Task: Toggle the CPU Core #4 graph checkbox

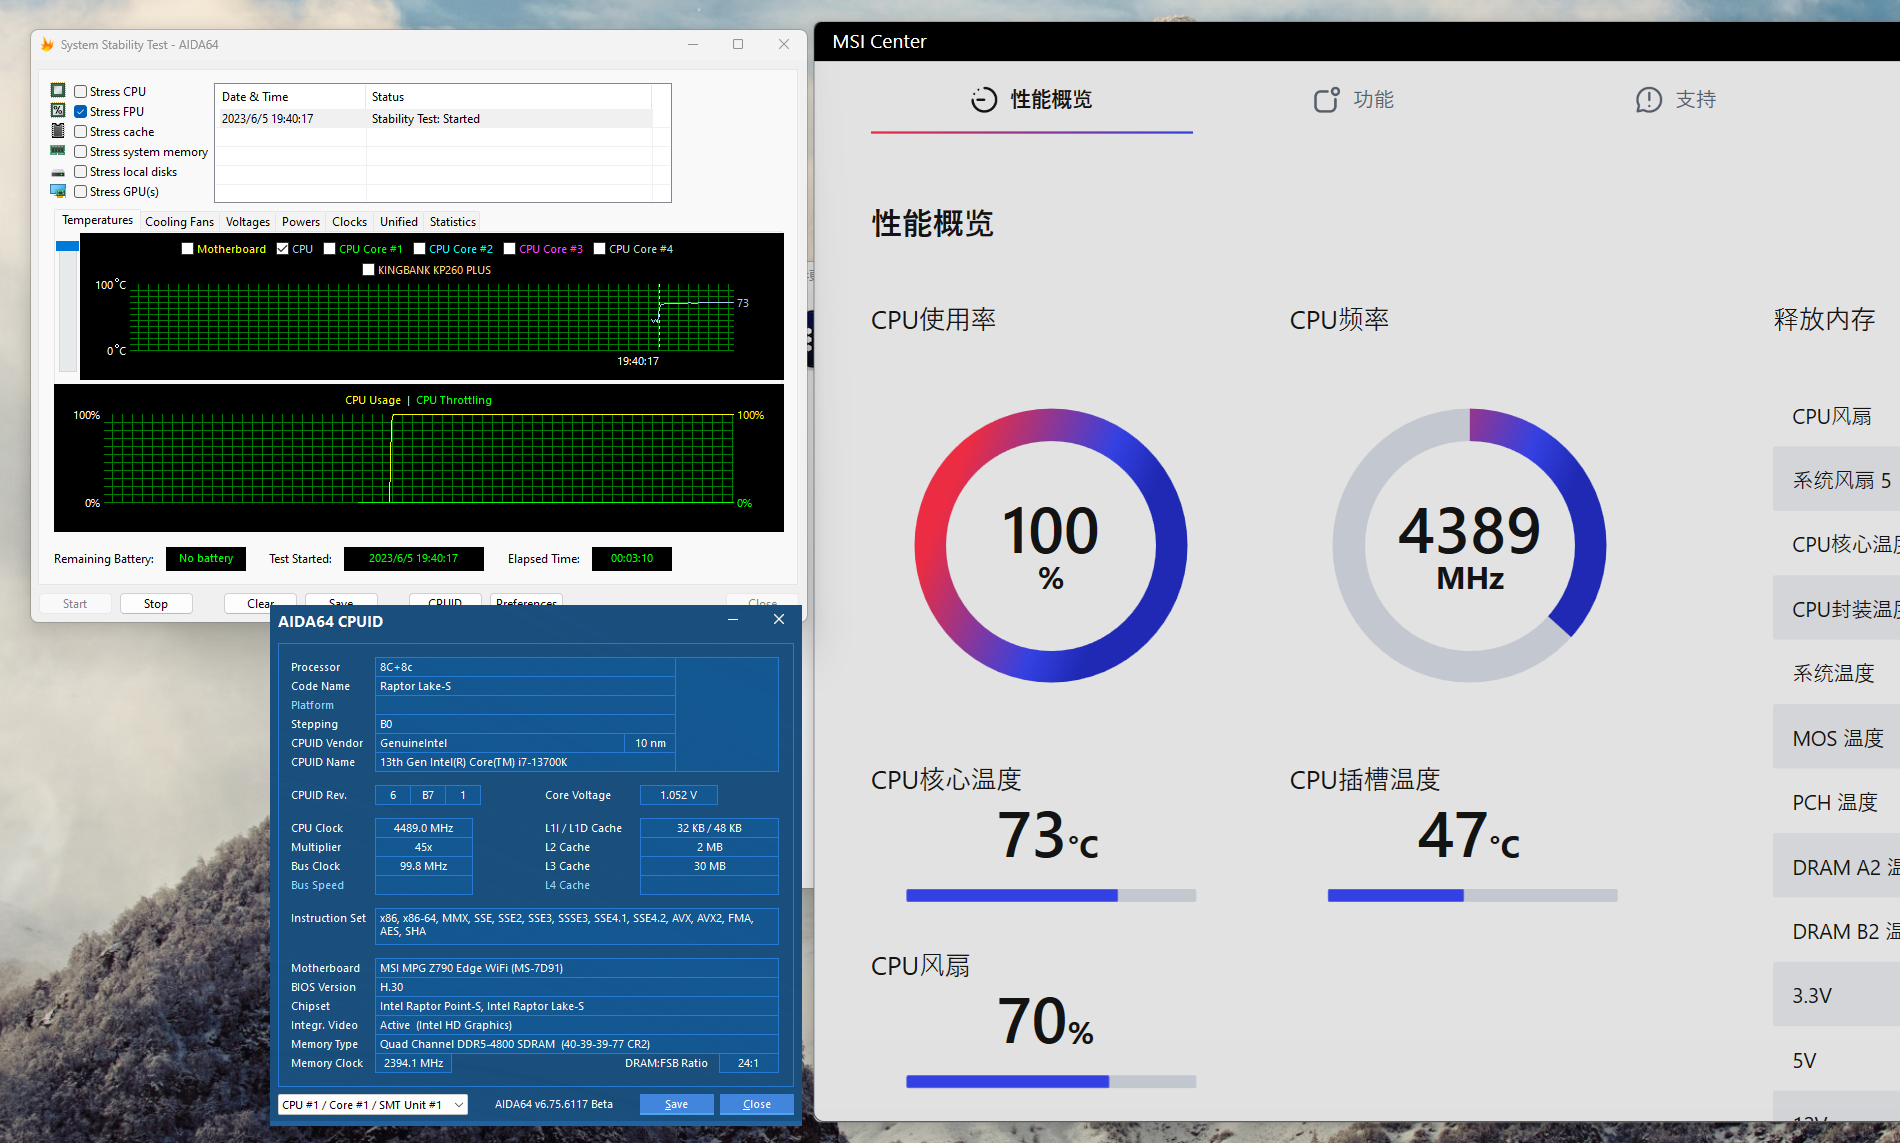Action: 599,249
